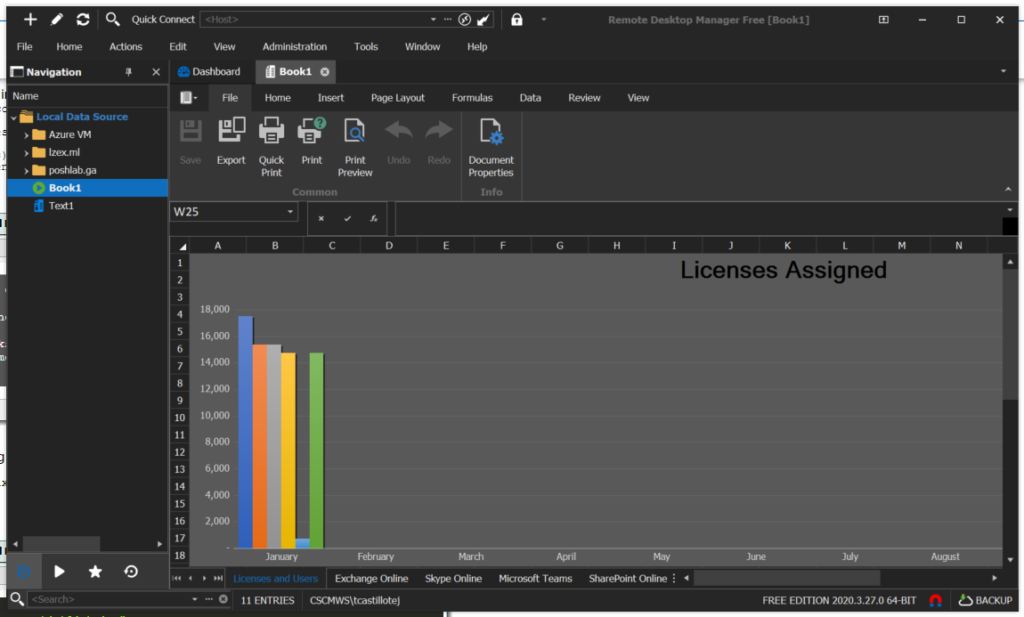Switch to the Page Layout ribbon tab
Viewport: 1024px width, 617px height.
click(397, 98)
